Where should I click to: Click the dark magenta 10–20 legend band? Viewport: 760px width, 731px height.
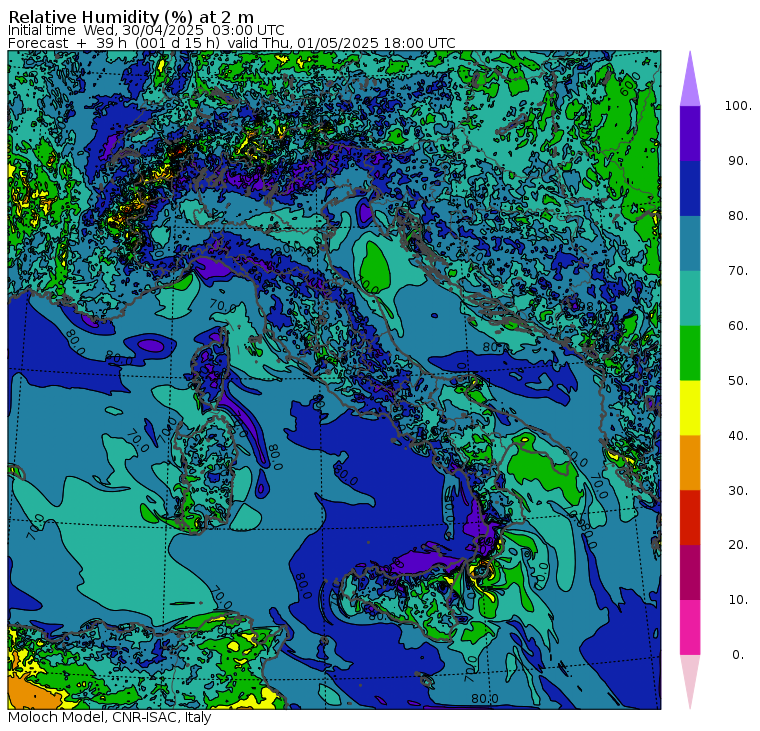coord(690,572)
